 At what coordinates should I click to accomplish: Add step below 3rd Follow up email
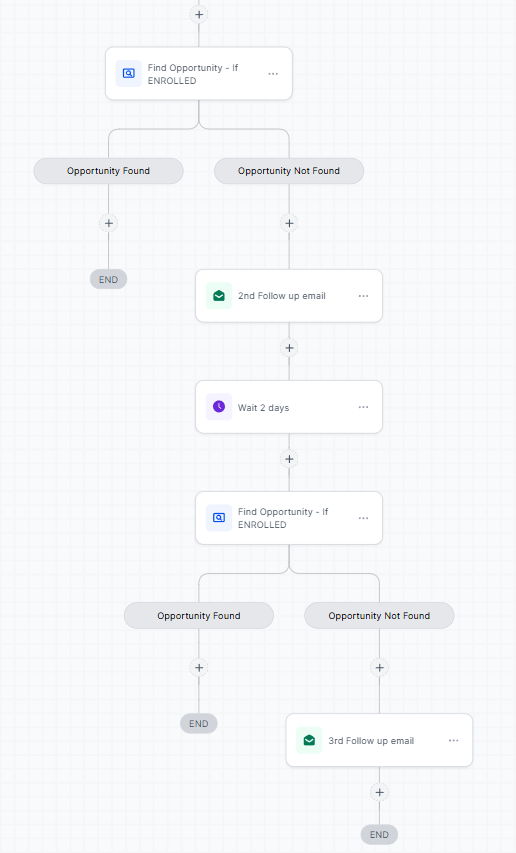380,792
